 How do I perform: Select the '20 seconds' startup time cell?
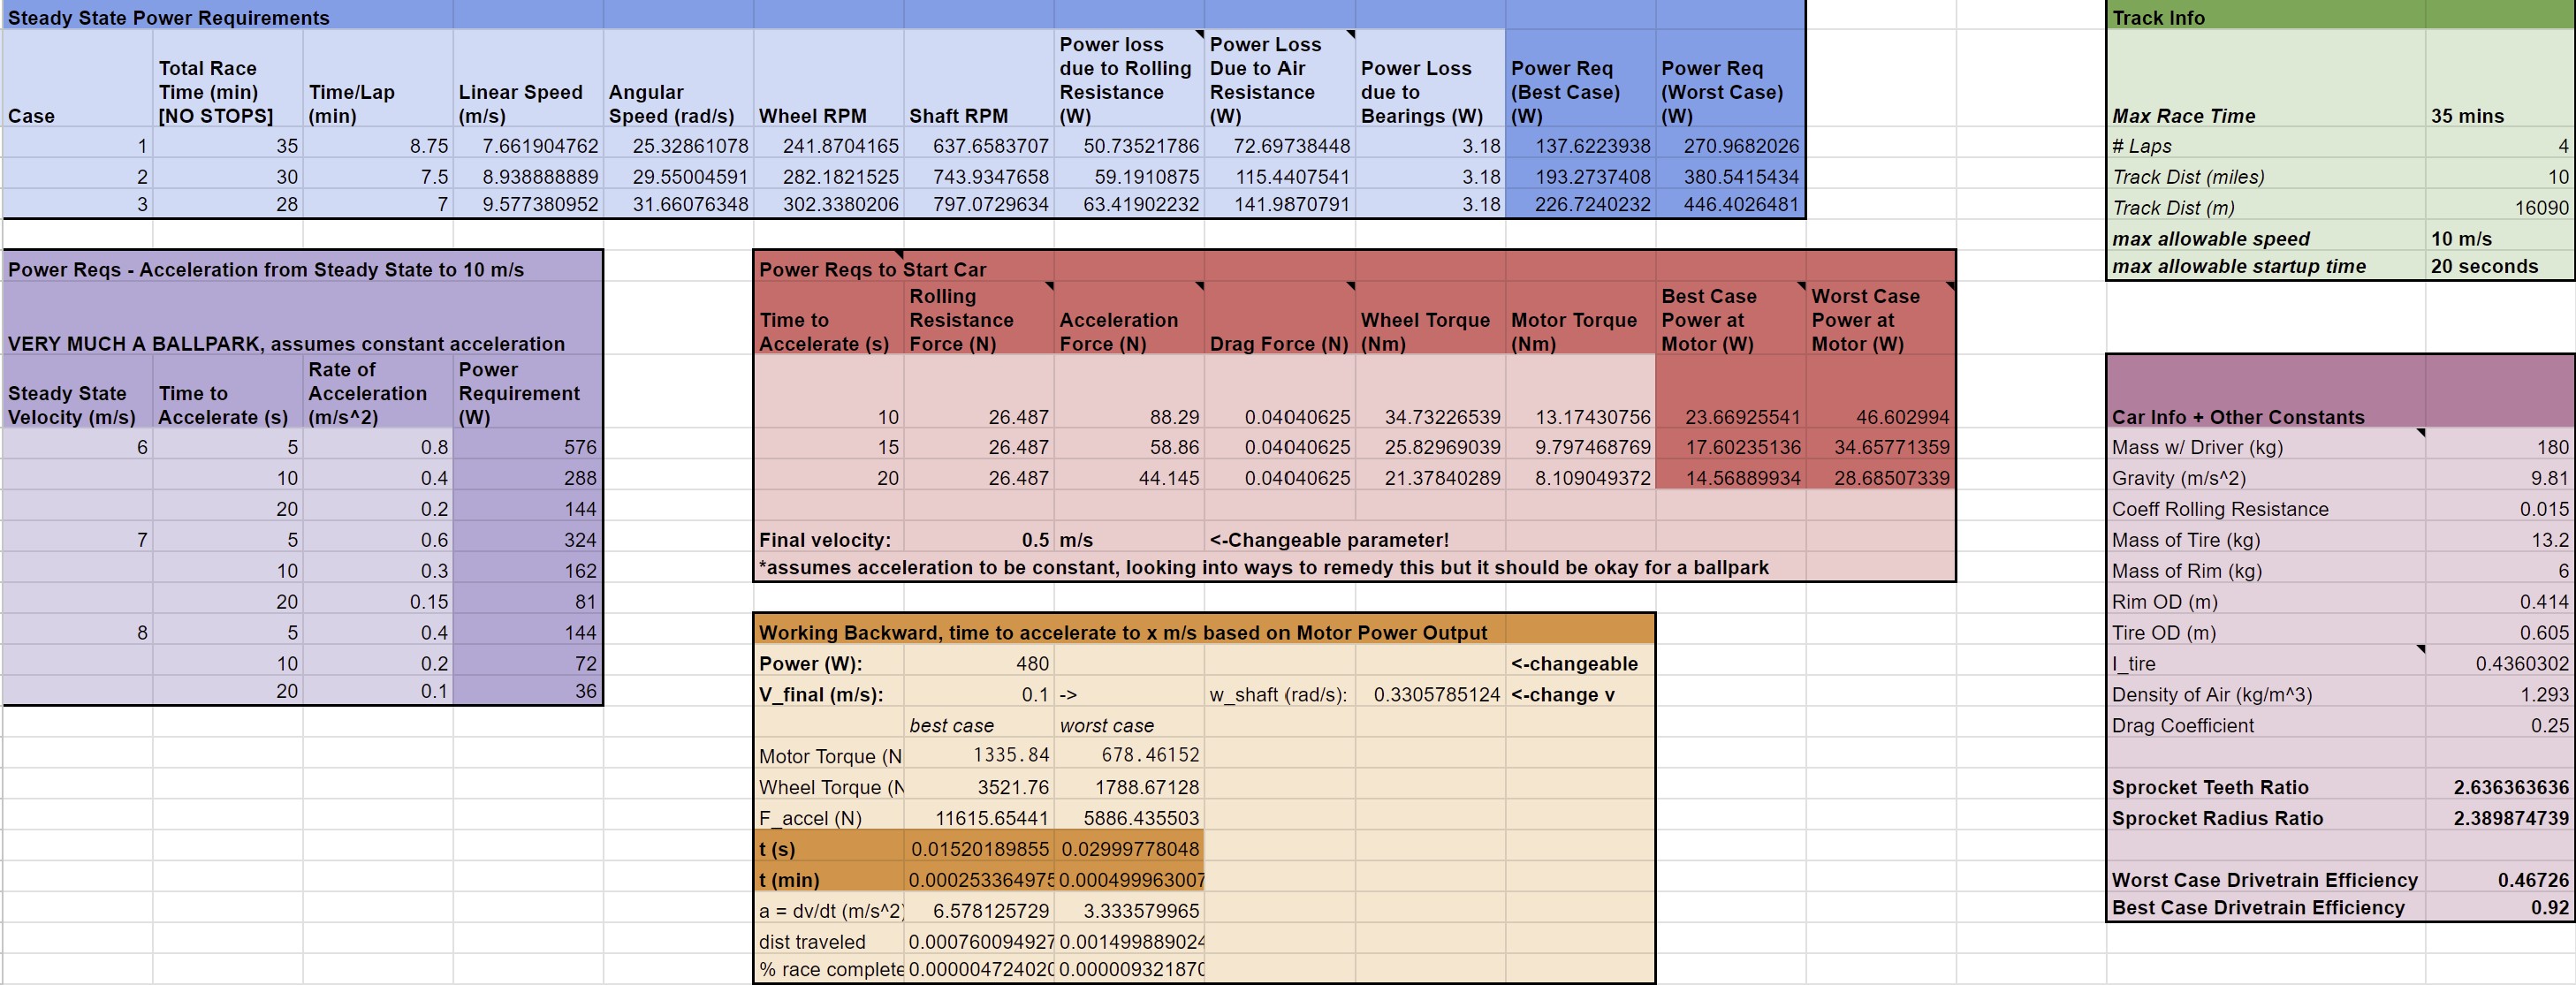tap(2499, 266)
